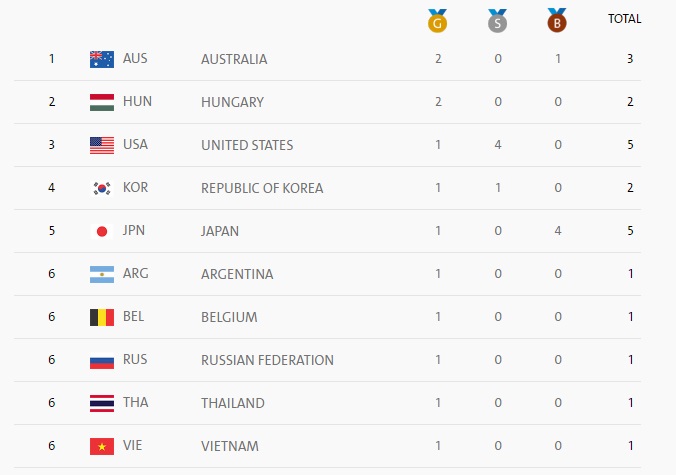
Task: Select the REPUBLIC OF KOREA name
Action: 262,188
